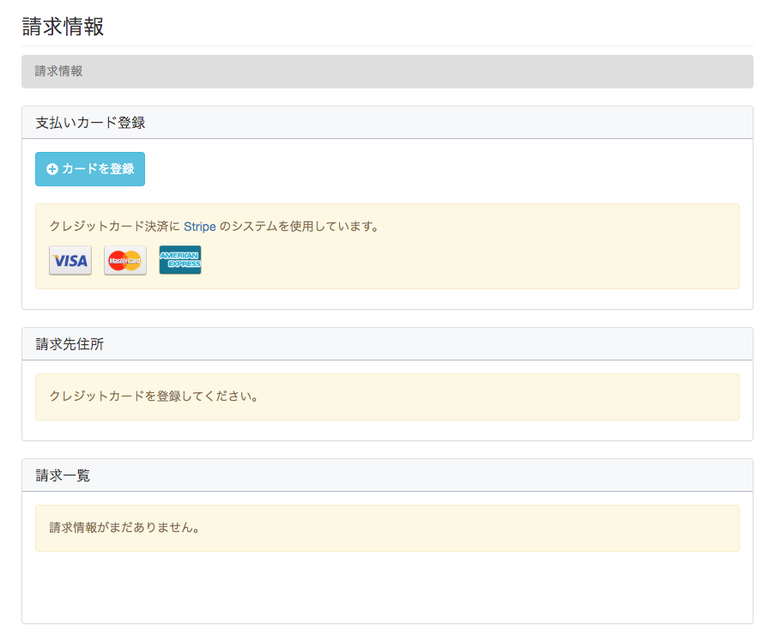
Task: Click the text クレジットカード決済に before Stripe
Action: 114,227
